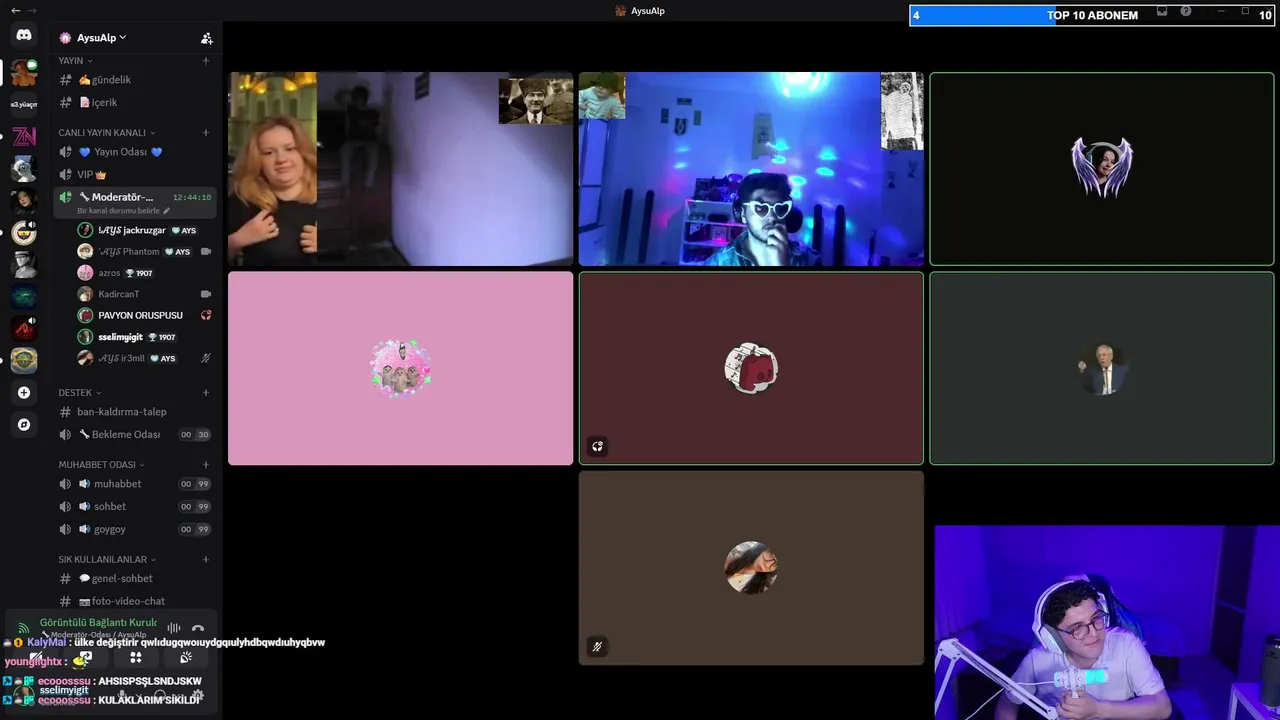
Task: Click the 12:44:10 call timer
Action: click(192, 197)
